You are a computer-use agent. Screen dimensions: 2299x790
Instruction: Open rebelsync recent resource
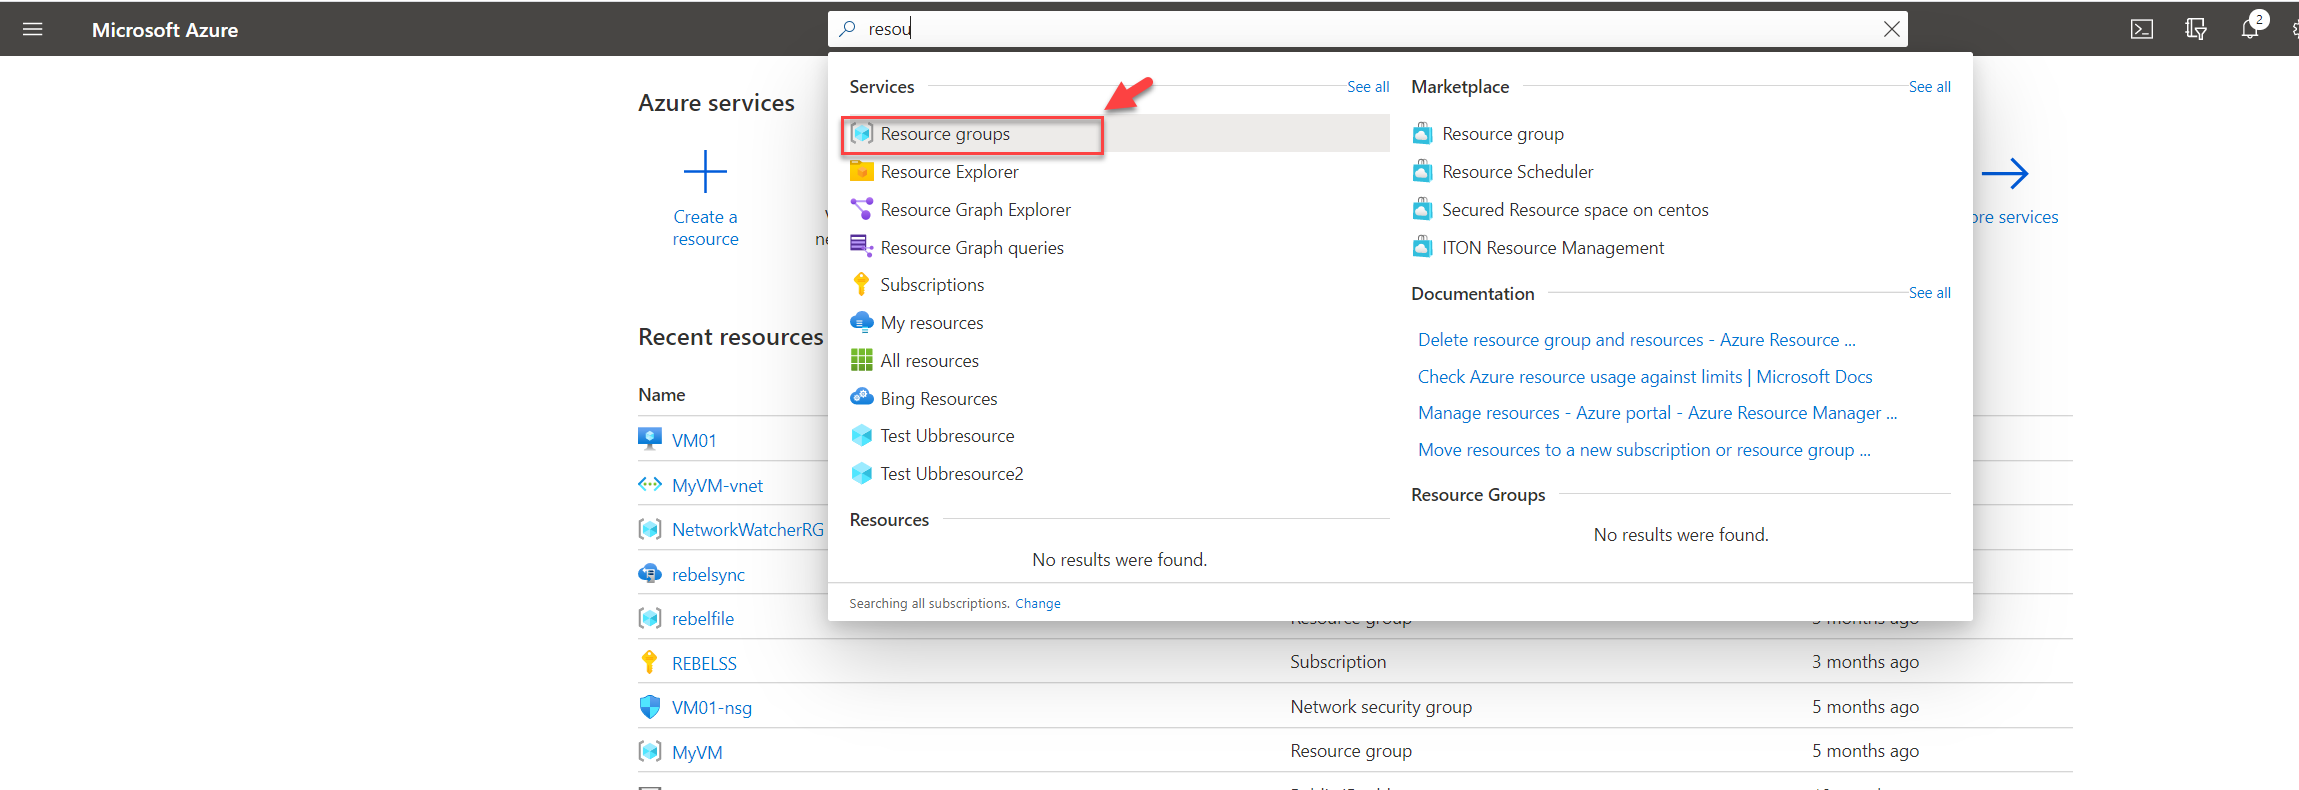[708, 575]
